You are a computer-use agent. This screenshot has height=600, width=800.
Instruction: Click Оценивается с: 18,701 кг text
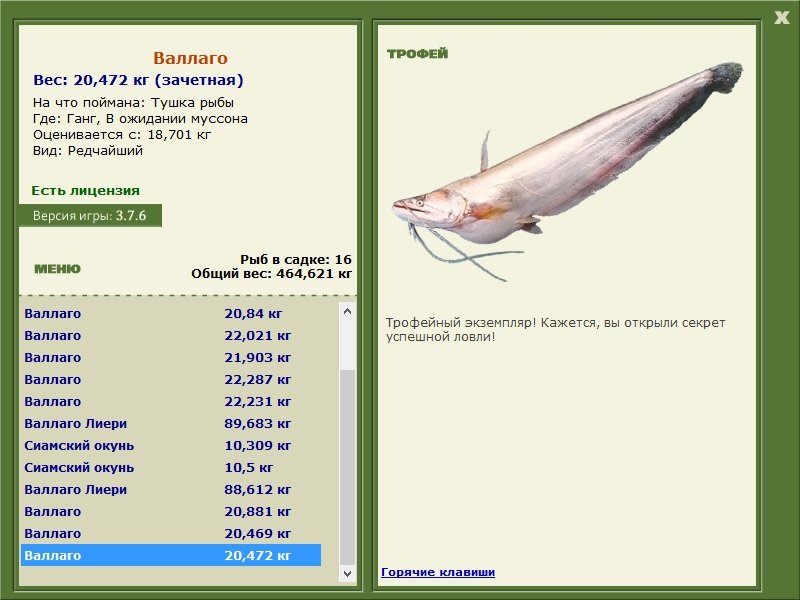pos(122,135)
